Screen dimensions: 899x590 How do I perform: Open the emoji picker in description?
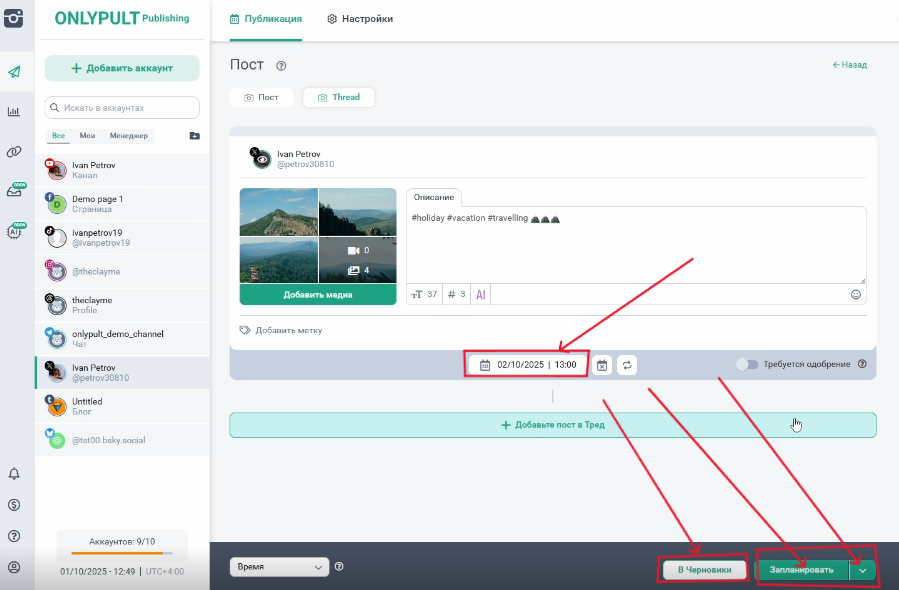(x=855, y=295)
